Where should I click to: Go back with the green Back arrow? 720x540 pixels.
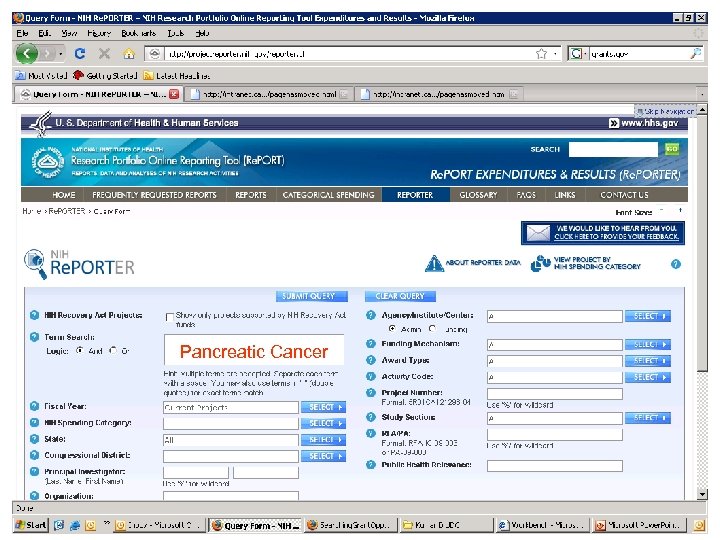[x=26, y=54]
